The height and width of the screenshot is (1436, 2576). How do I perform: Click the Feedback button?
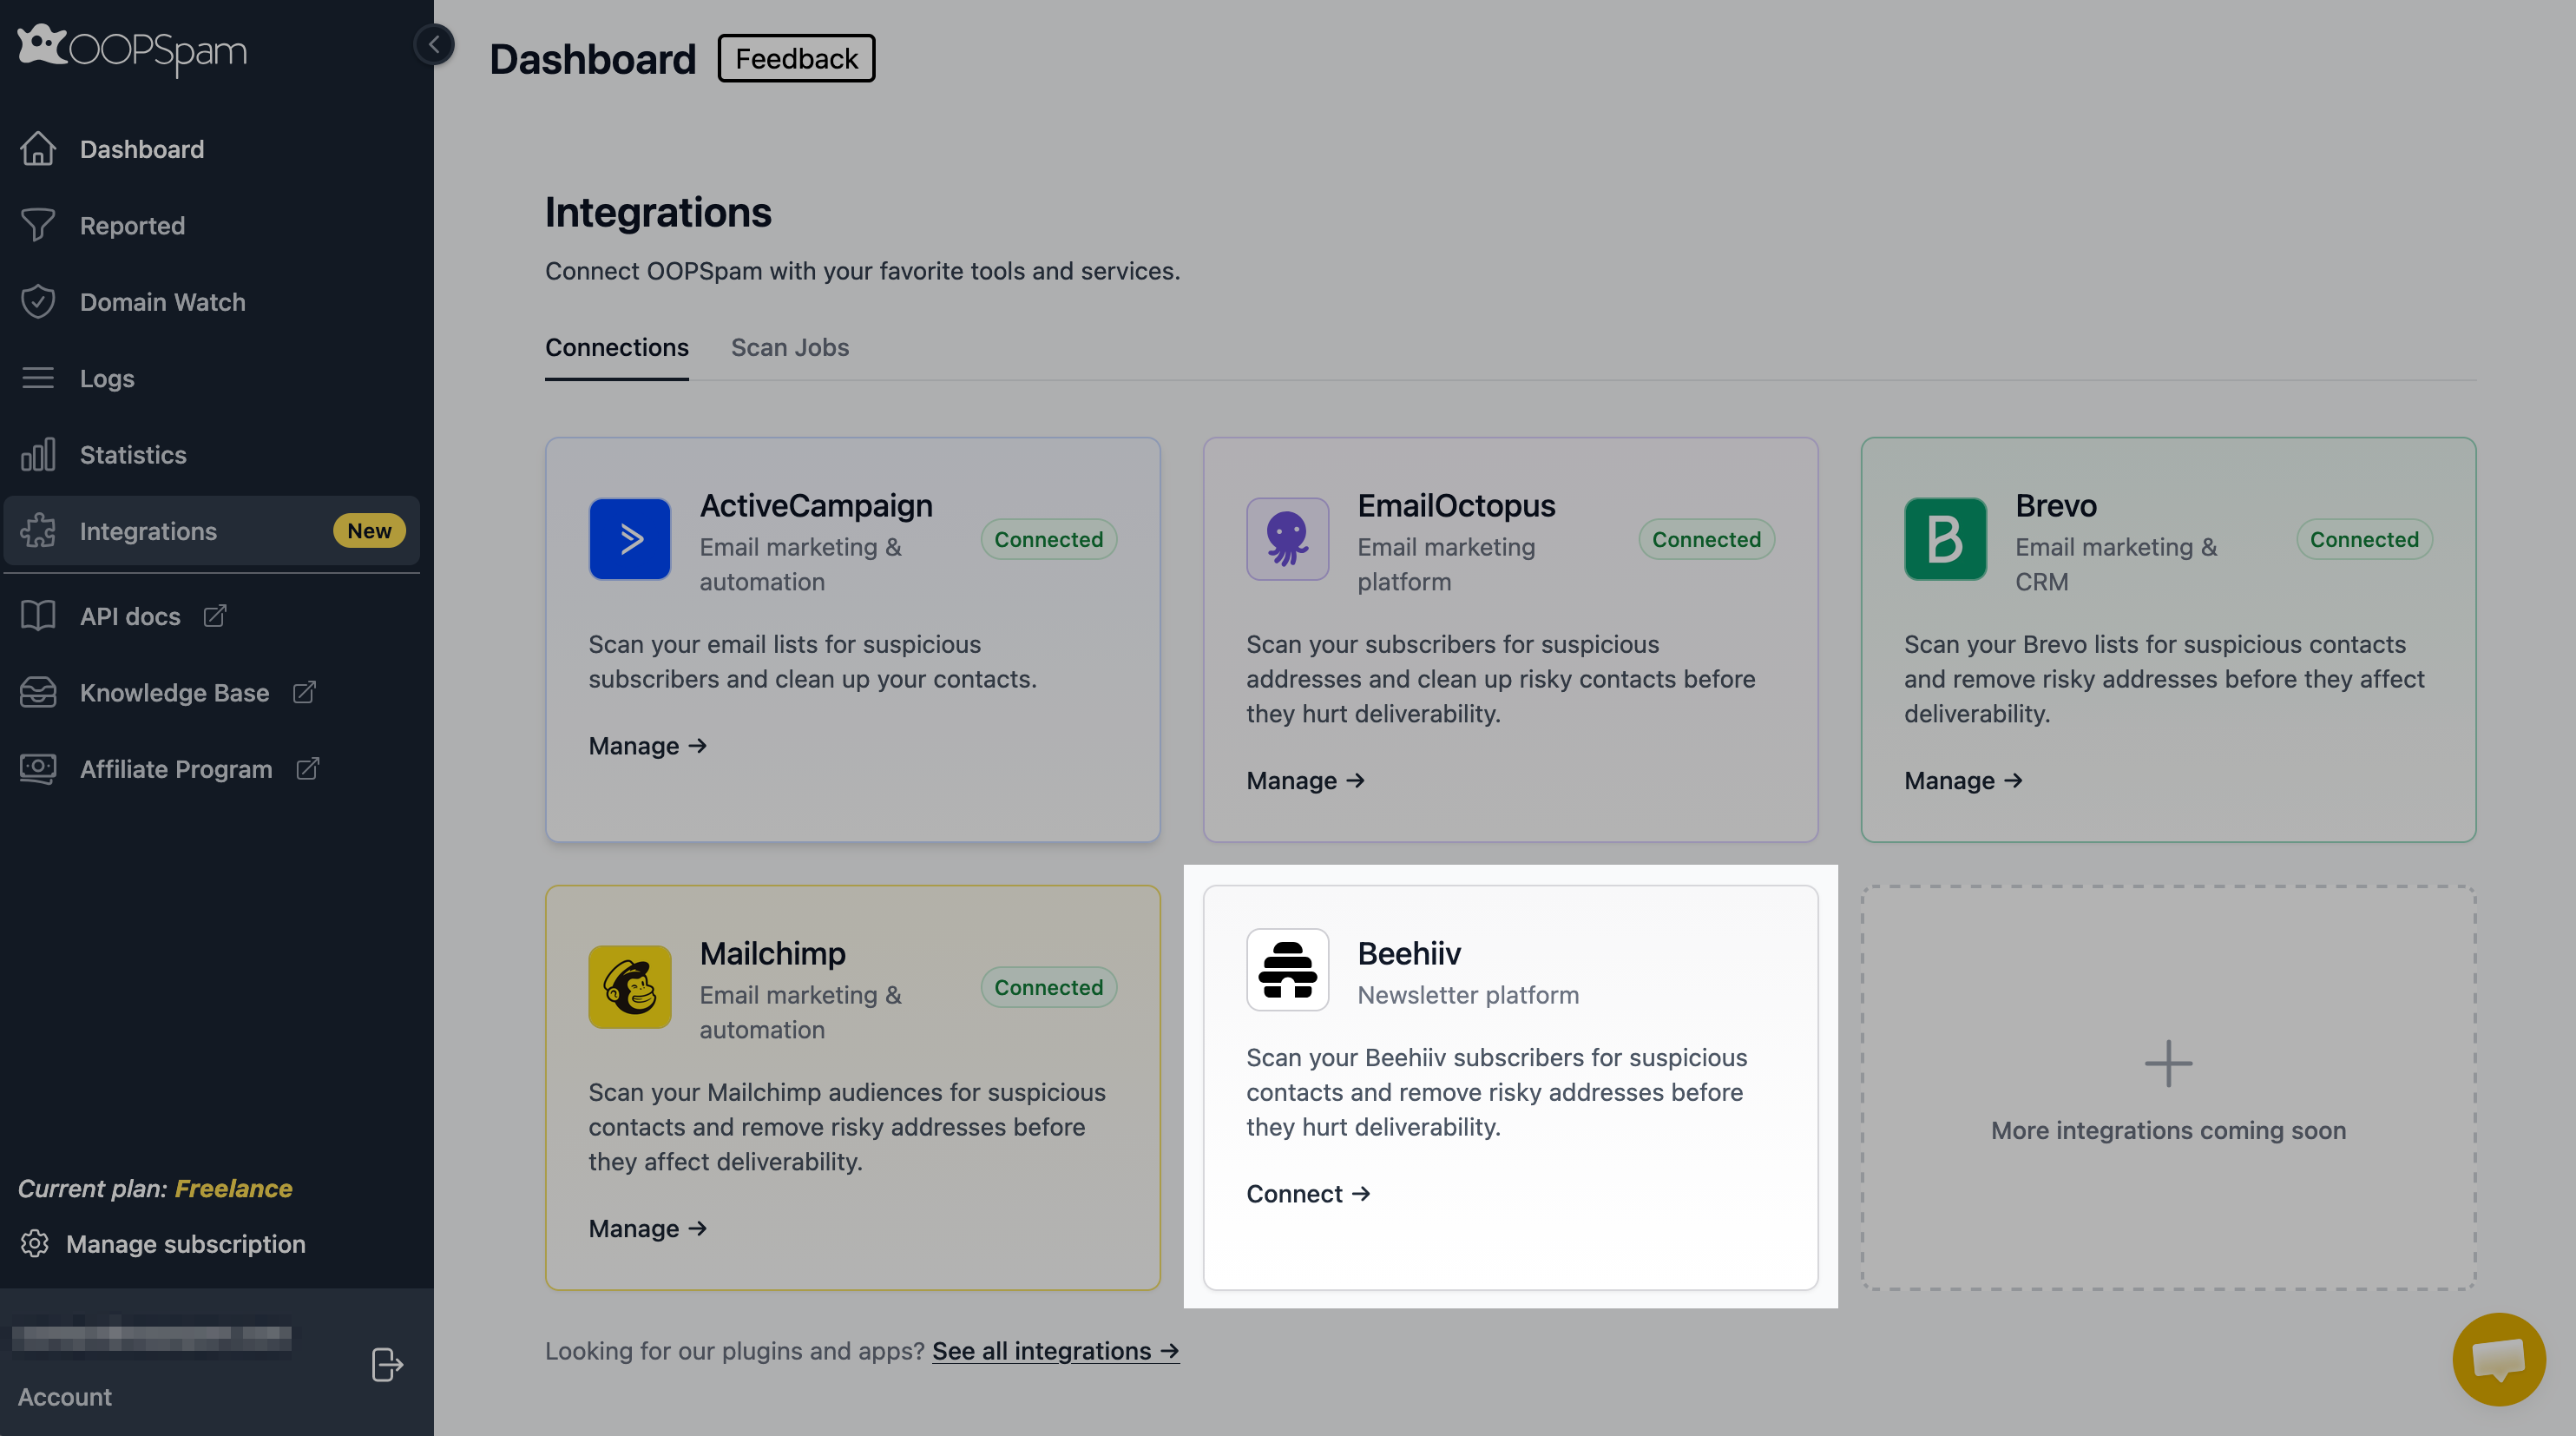click(796, 58)
